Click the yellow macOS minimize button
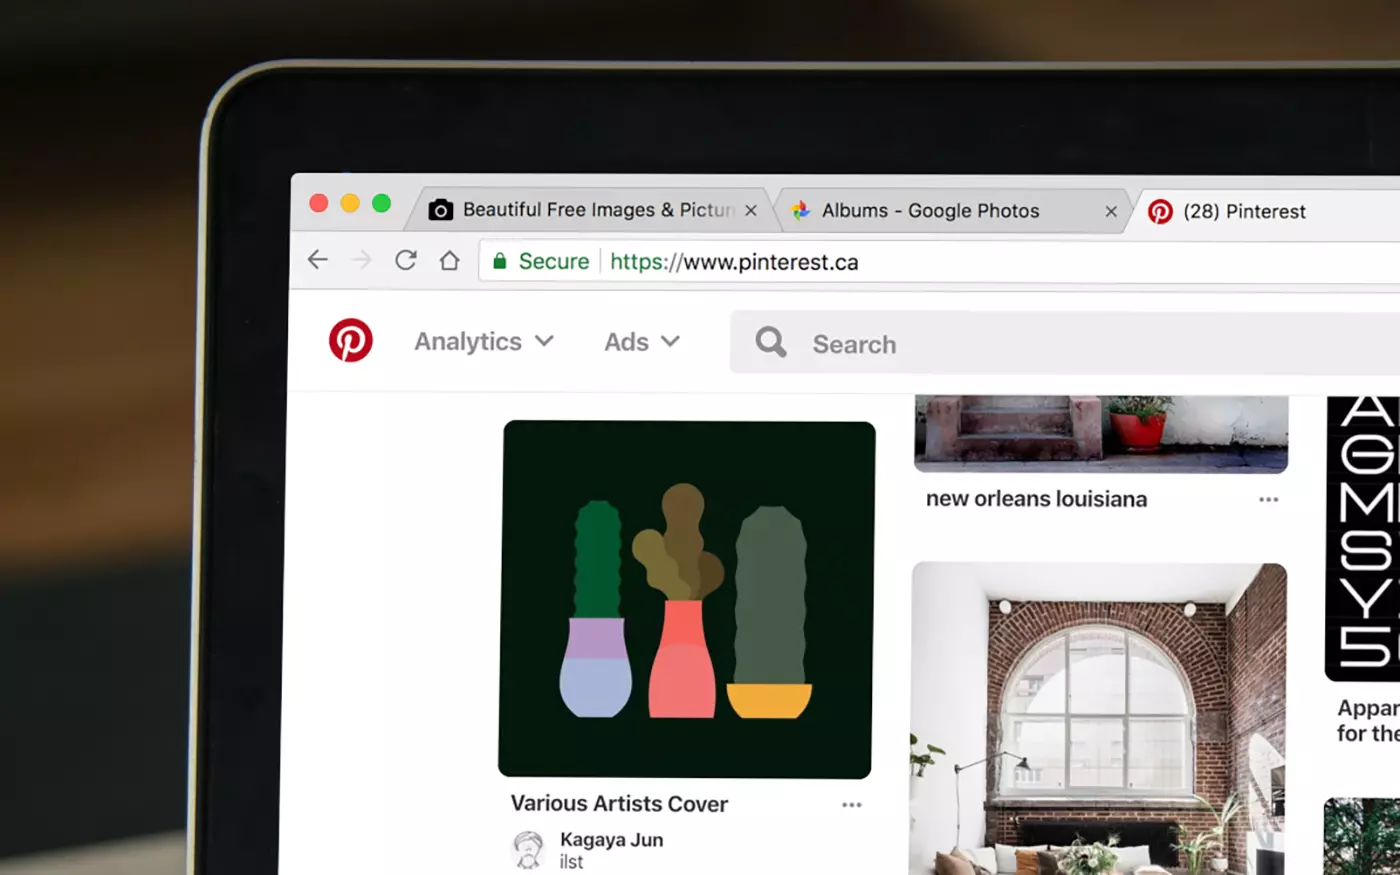Viewport: 1400px width, 875px height. (x=350, y=203)
